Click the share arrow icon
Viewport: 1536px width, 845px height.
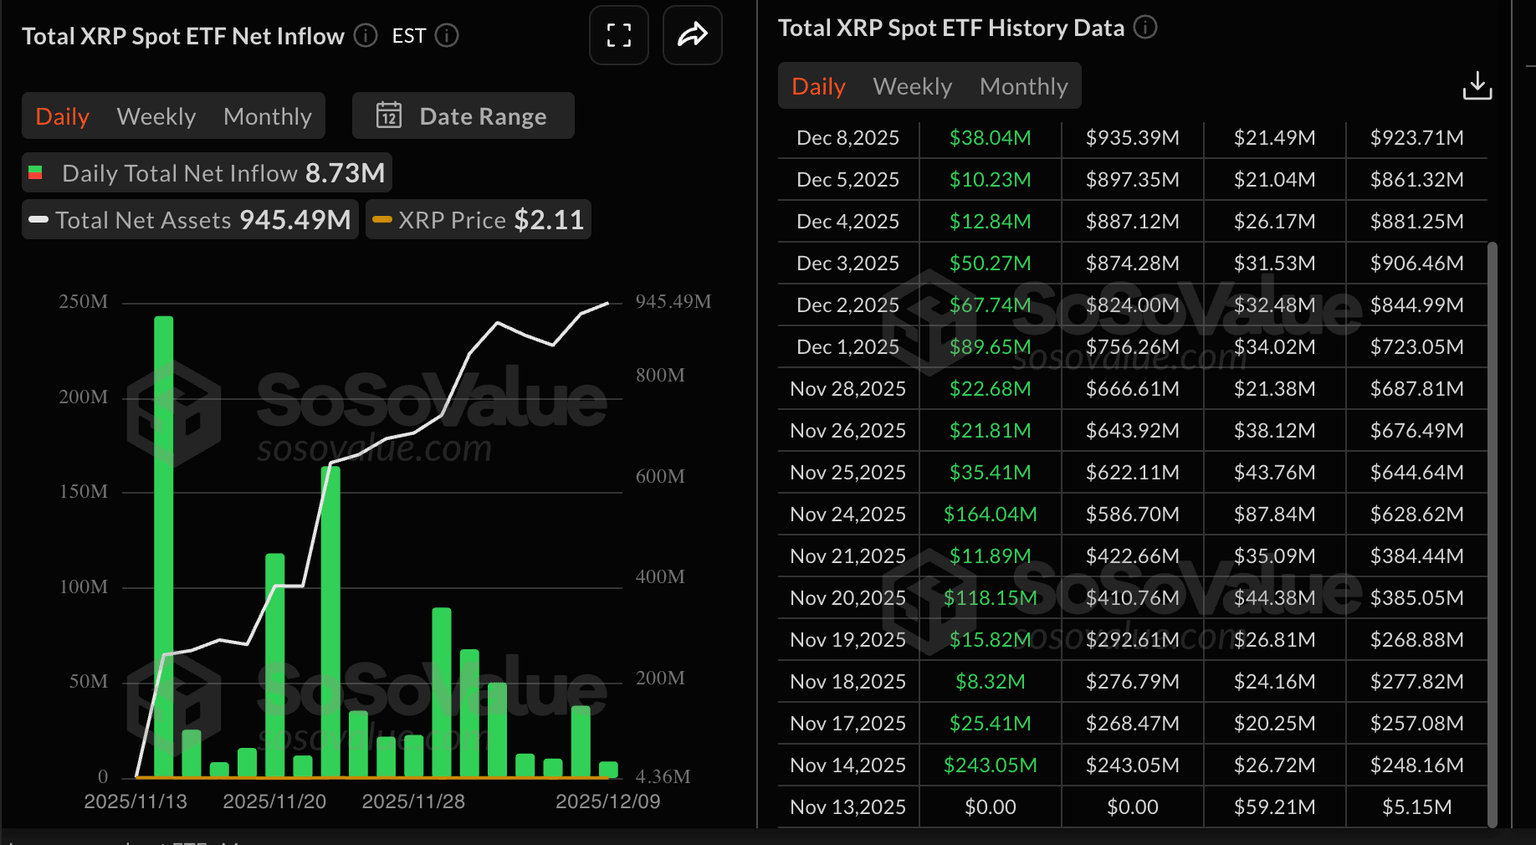(x=692, y=35)
